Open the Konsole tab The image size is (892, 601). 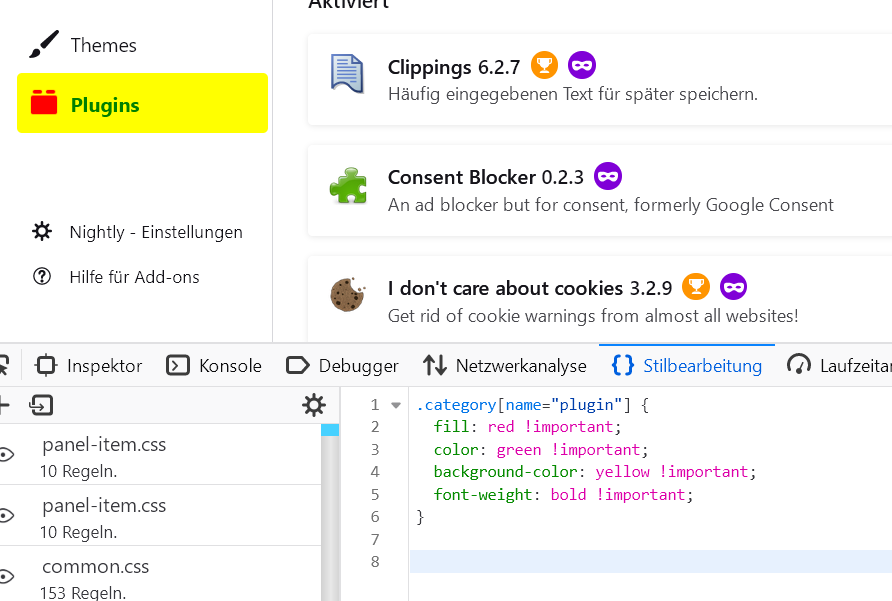214,366
